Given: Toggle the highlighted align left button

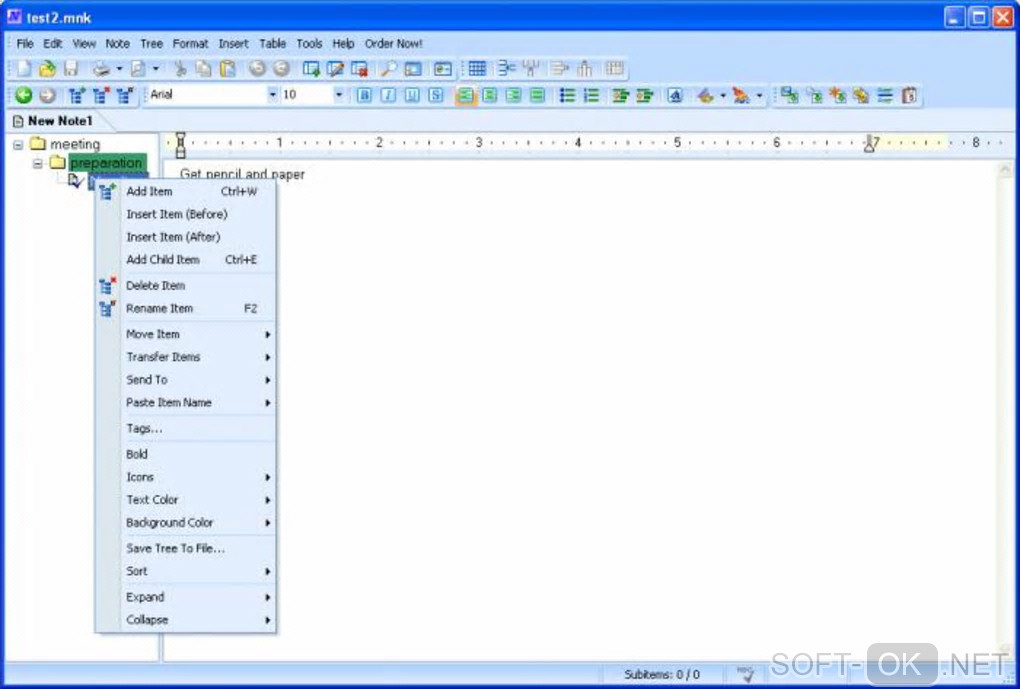Looking at the screenshot, I should pyautogui.click(x=466, y=95).
